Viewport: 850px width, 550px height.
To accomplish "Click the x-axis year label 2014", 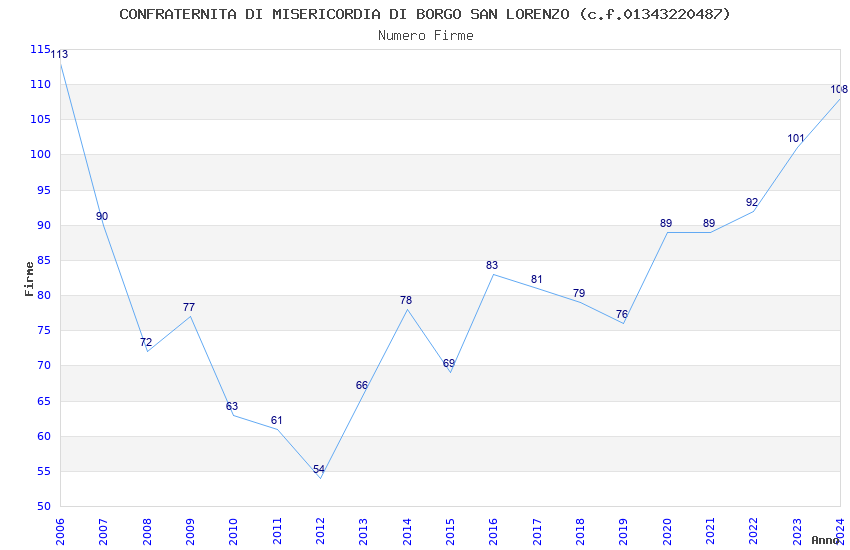I will pos(407,532).
